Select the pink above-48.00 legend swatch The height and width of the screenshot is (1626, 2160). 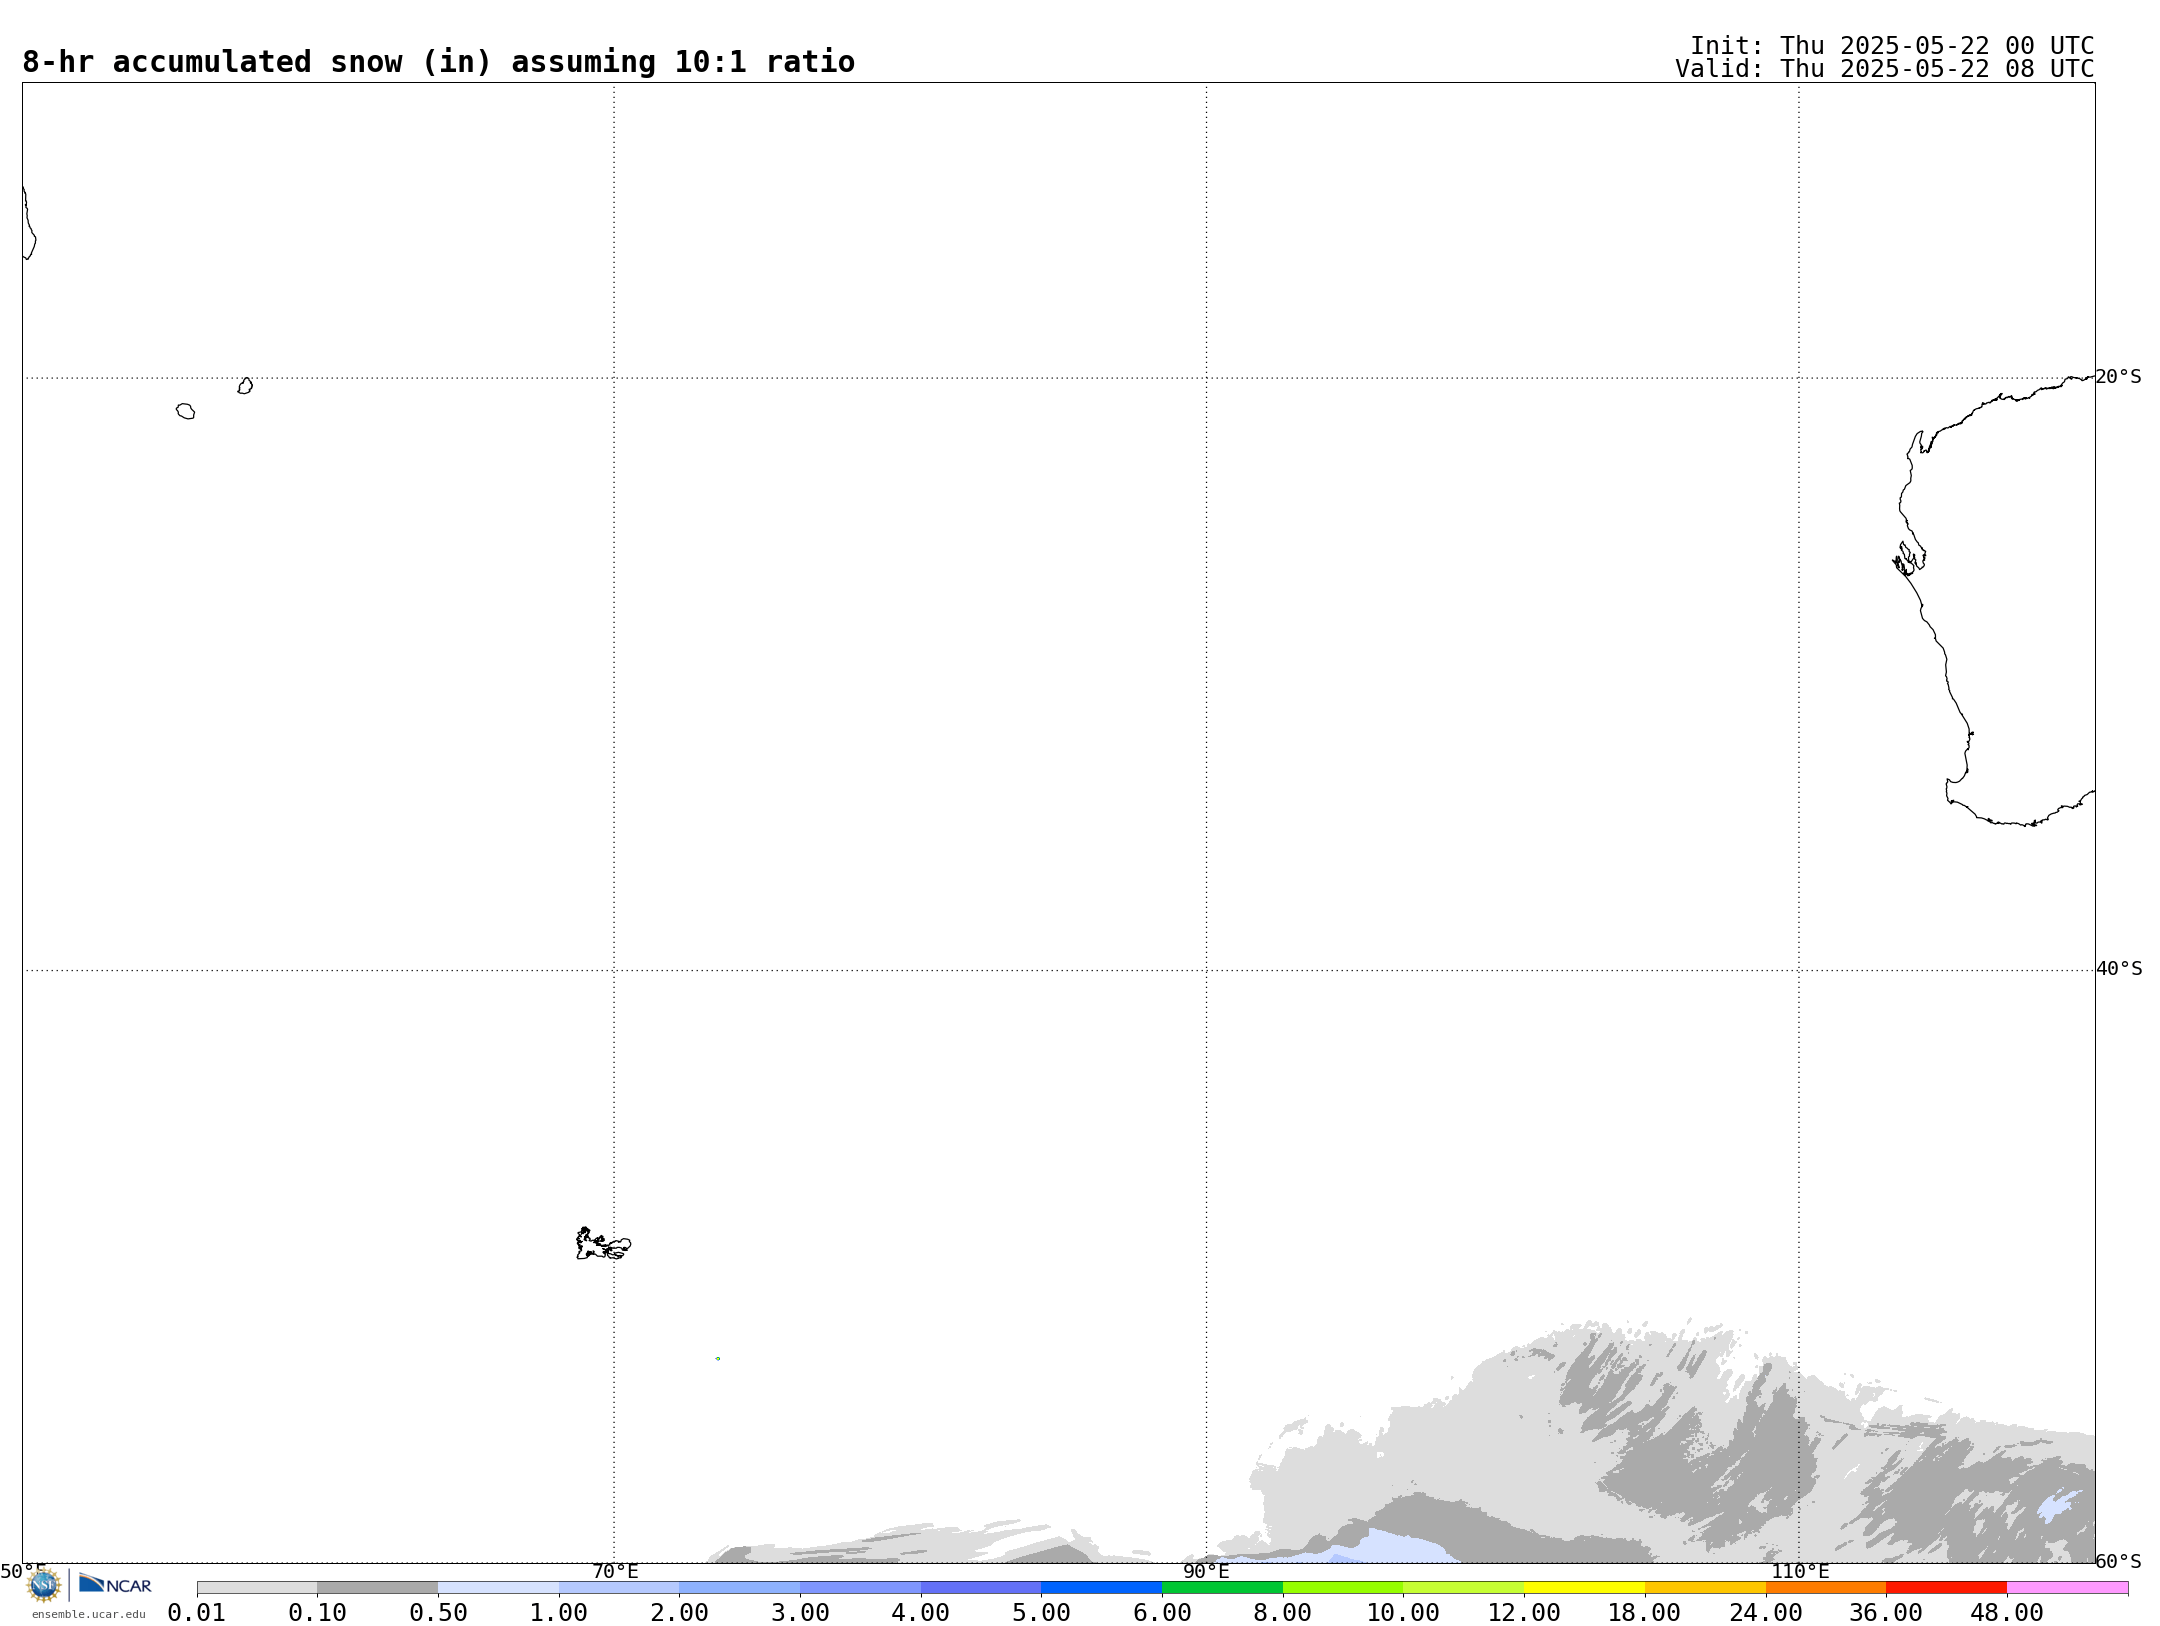click(x=2067, y=1588)
